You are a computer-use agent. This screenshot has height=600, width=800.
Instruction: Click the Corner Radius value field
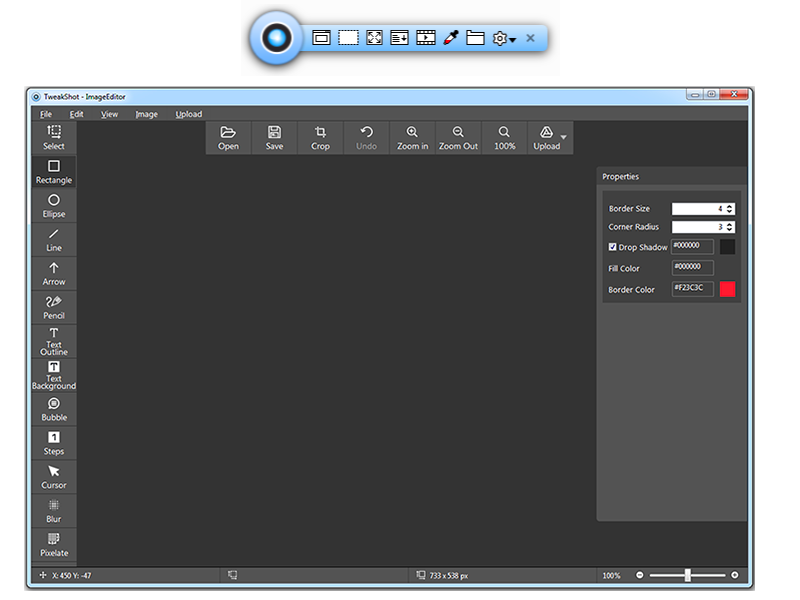pos(698,227)
